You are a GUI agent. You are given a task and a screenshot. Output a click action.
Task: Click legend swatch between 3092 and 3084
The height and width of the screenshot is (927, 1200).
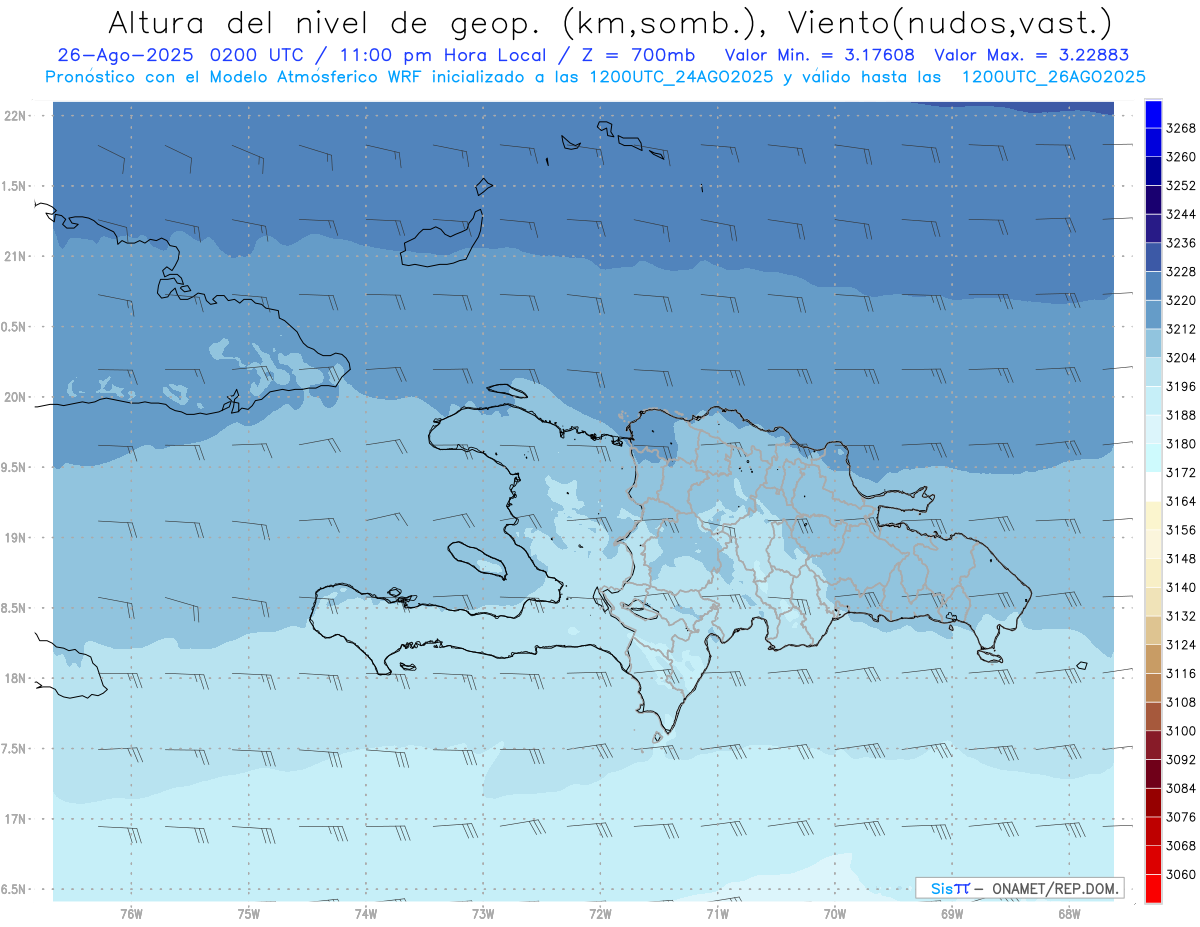click(x=1152, y=774)
